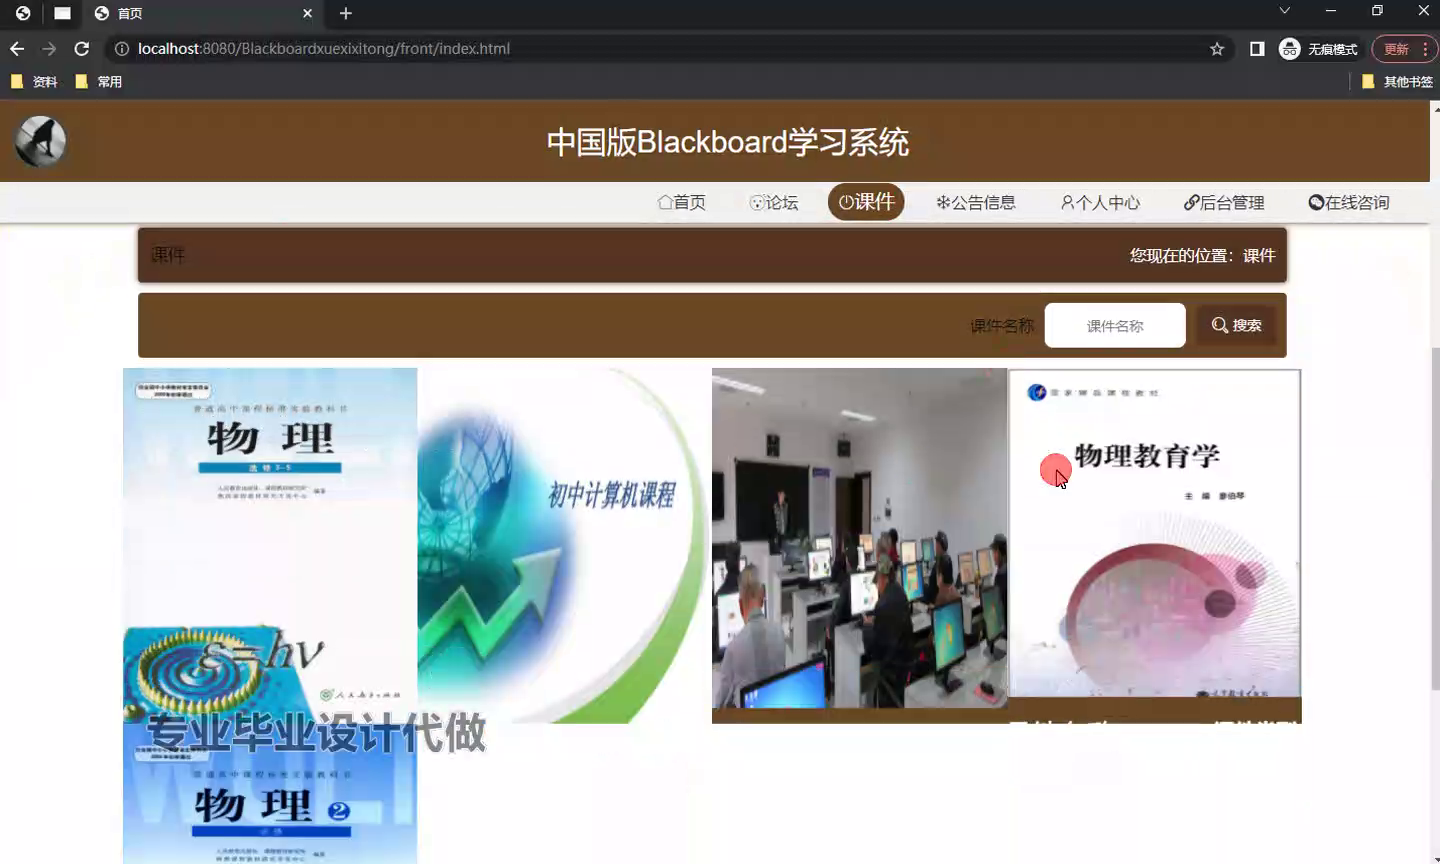Image resolution: width=1440 pixels, height=864 pixels.
Task: Open 在线咨询 chat menu item
Action: [x=1349, y=202]
